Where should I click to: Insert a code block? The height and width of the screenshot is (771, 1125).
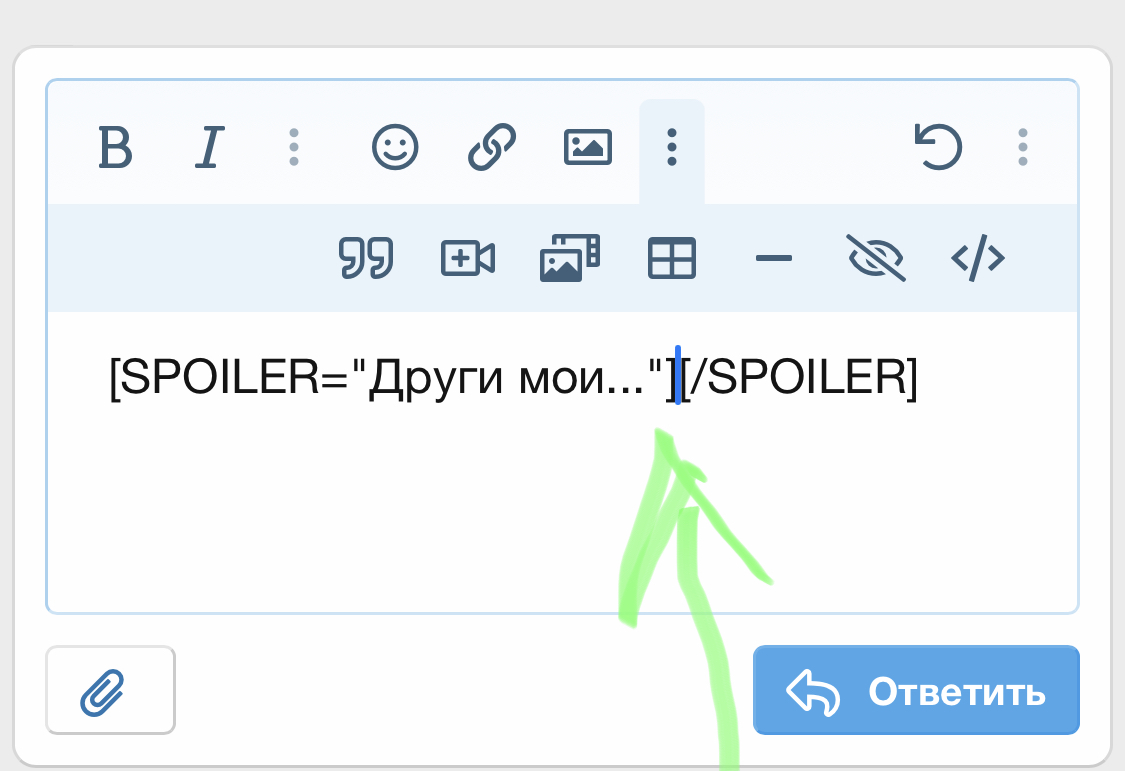coord(977,259)
